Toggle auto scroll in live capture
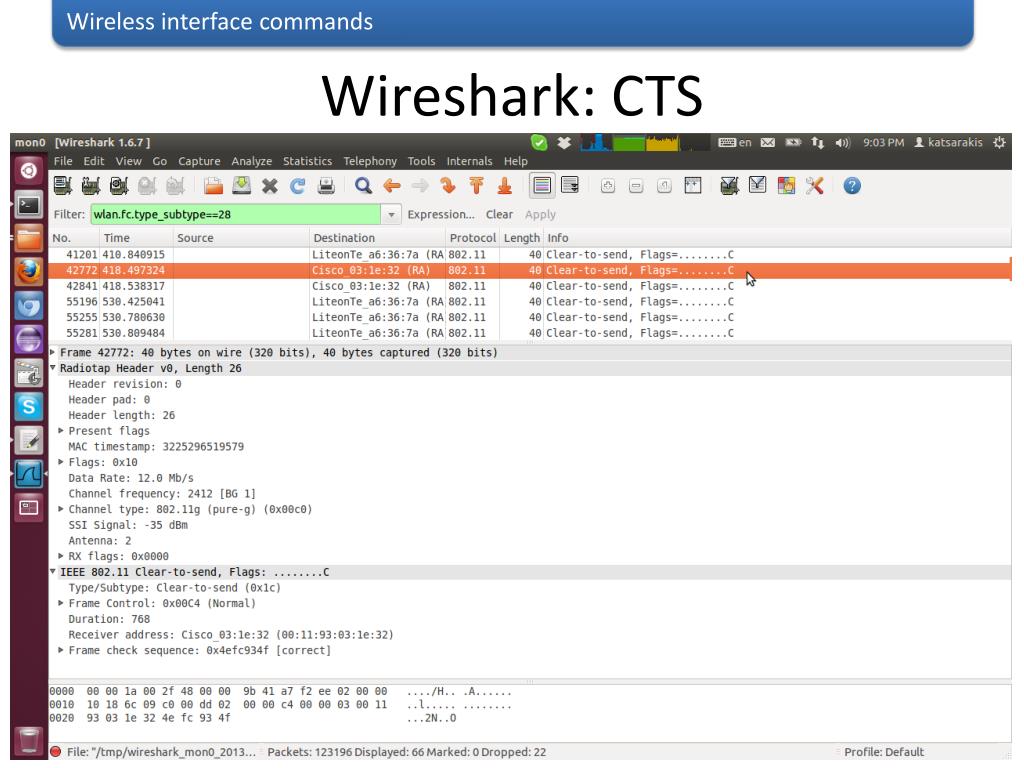 point(570,186)
